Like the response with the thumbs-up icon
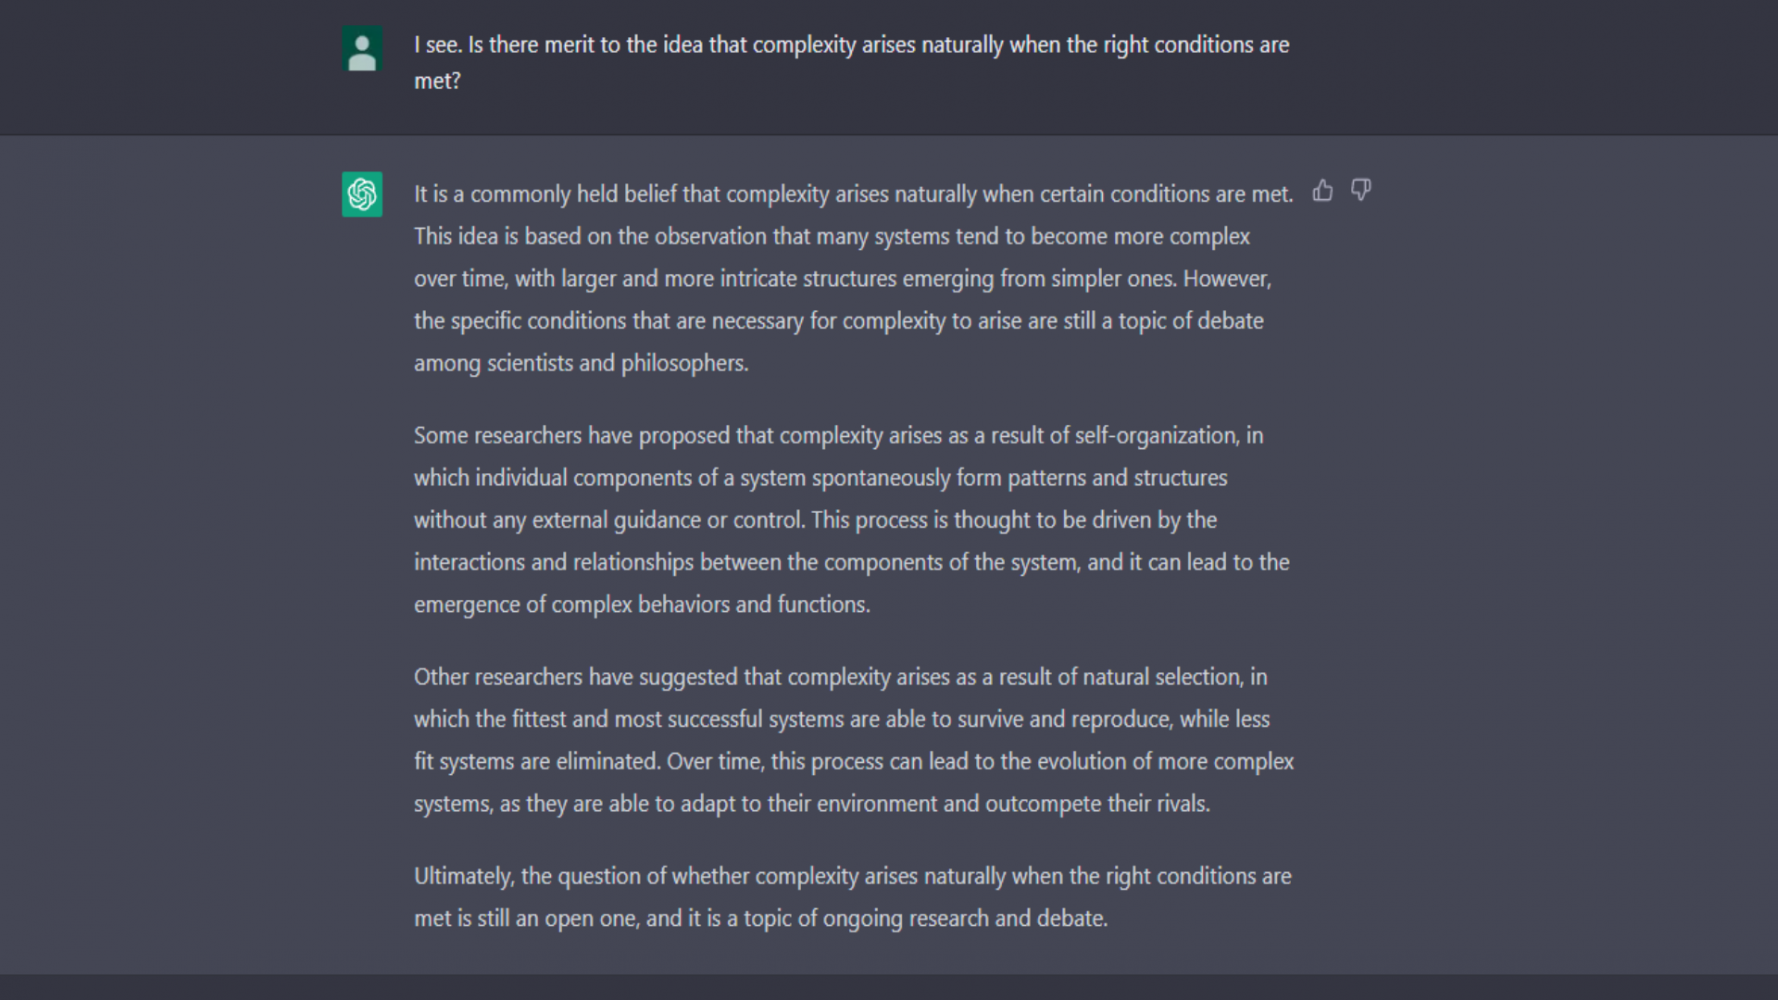The image size is (1778, 1000). coord(1322,190)
